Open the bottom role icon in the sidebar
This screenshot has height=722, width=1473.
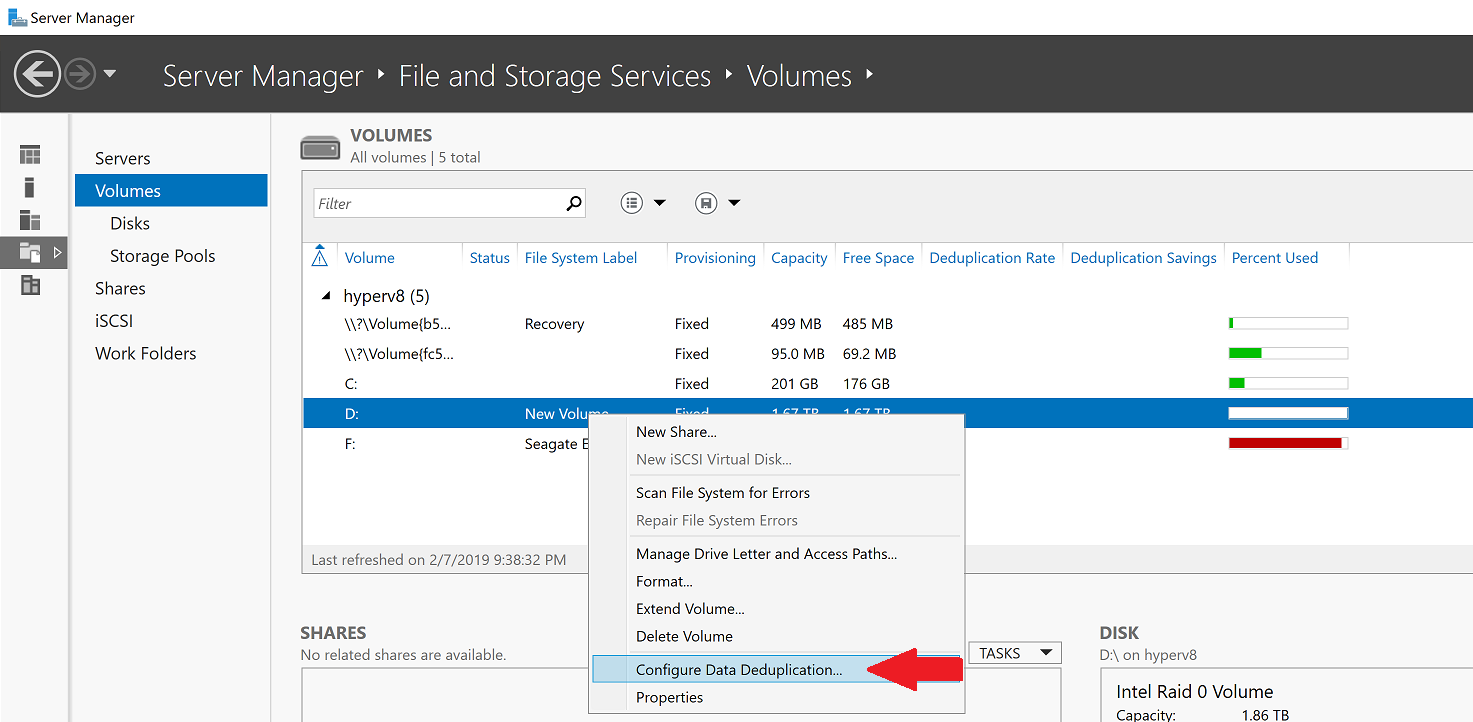coord(29,286)
